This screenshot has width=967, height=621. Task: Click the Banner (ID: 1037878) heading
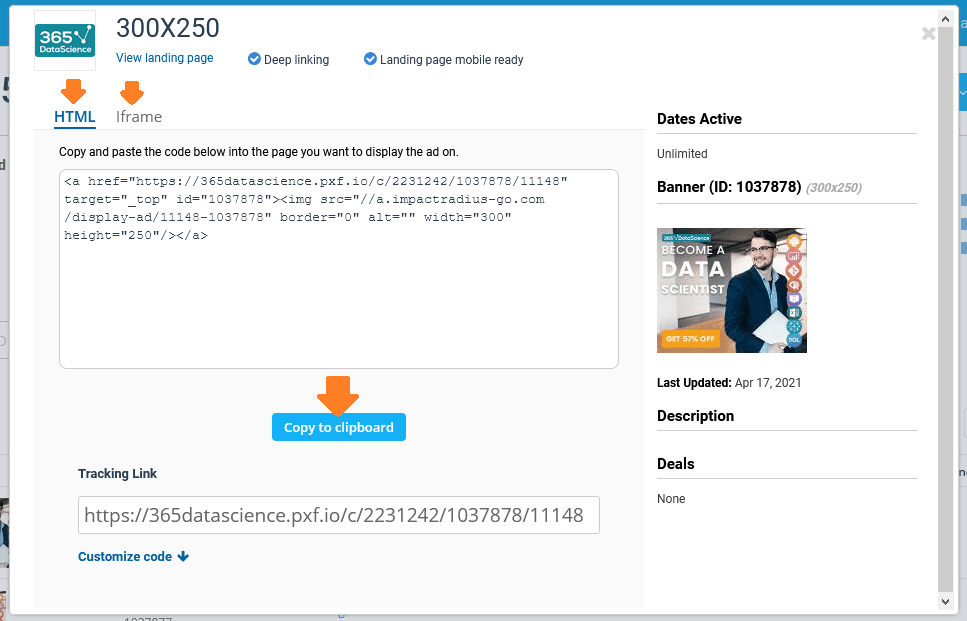click(729, 187)
